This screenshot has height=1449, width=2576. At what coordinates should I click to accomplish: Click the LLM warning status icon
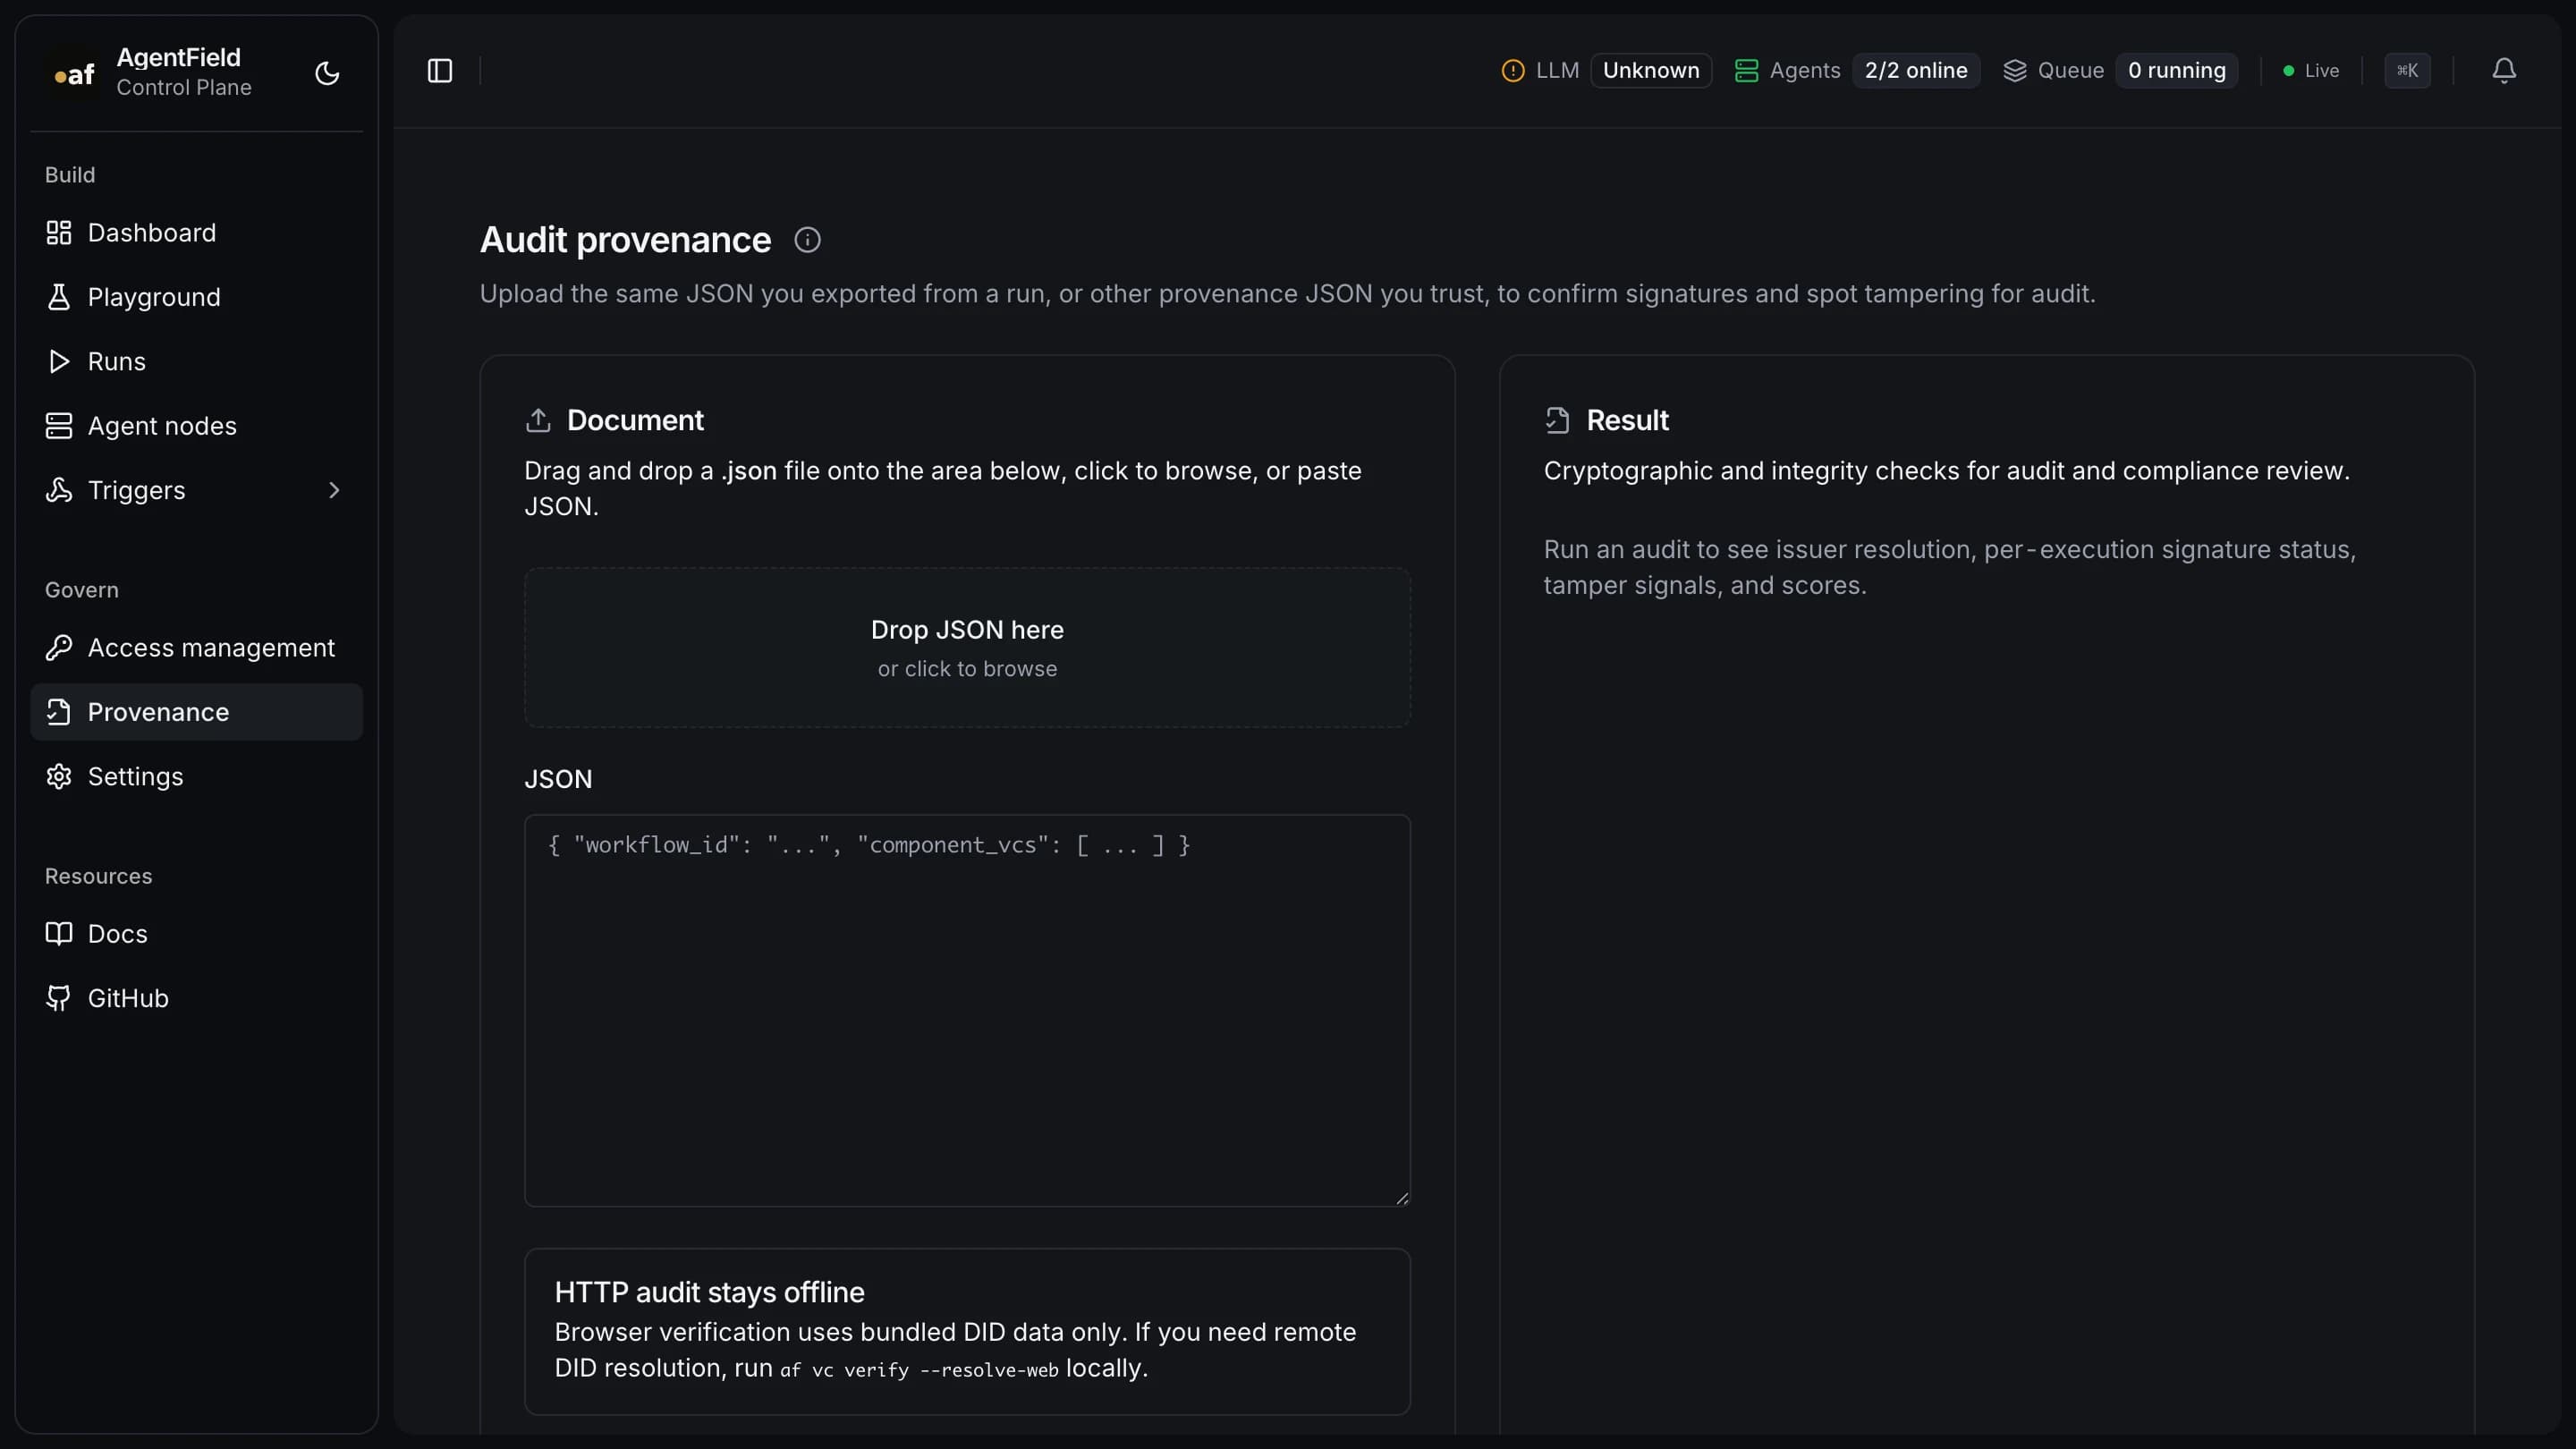point(1513,71)
